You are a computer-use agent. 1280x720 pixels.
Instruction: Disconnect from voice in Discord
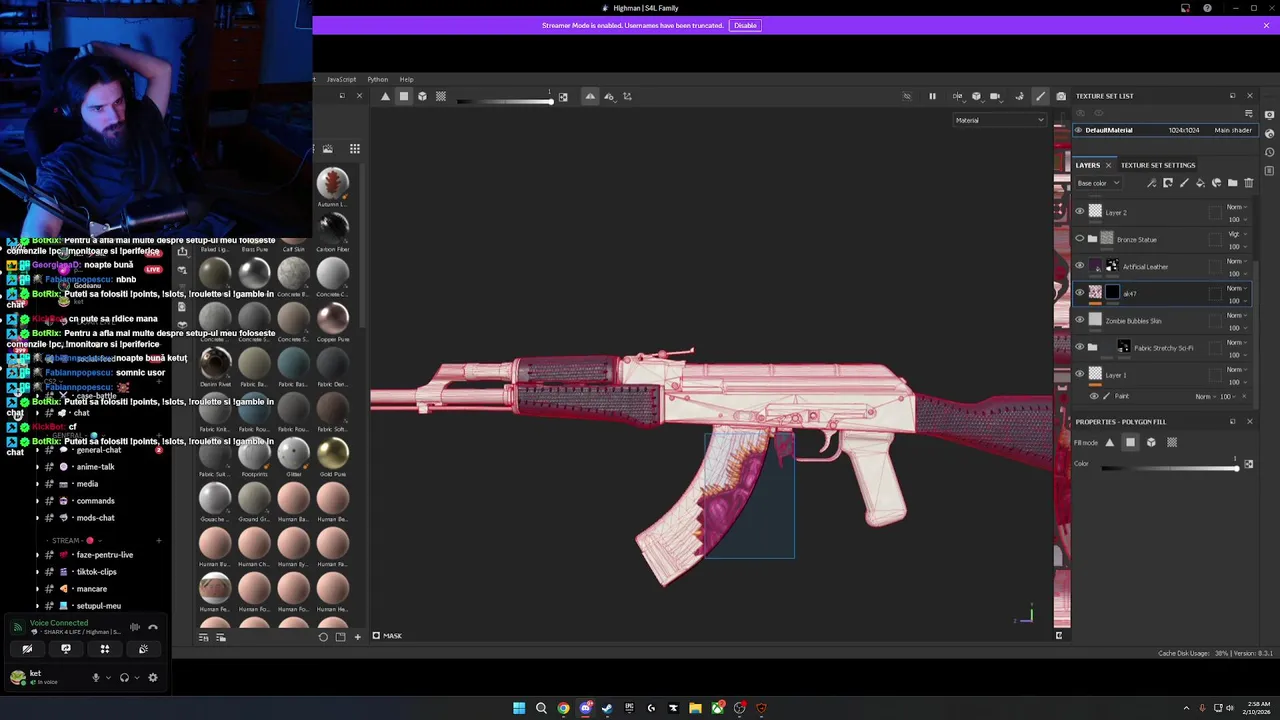tap(153, 627)
